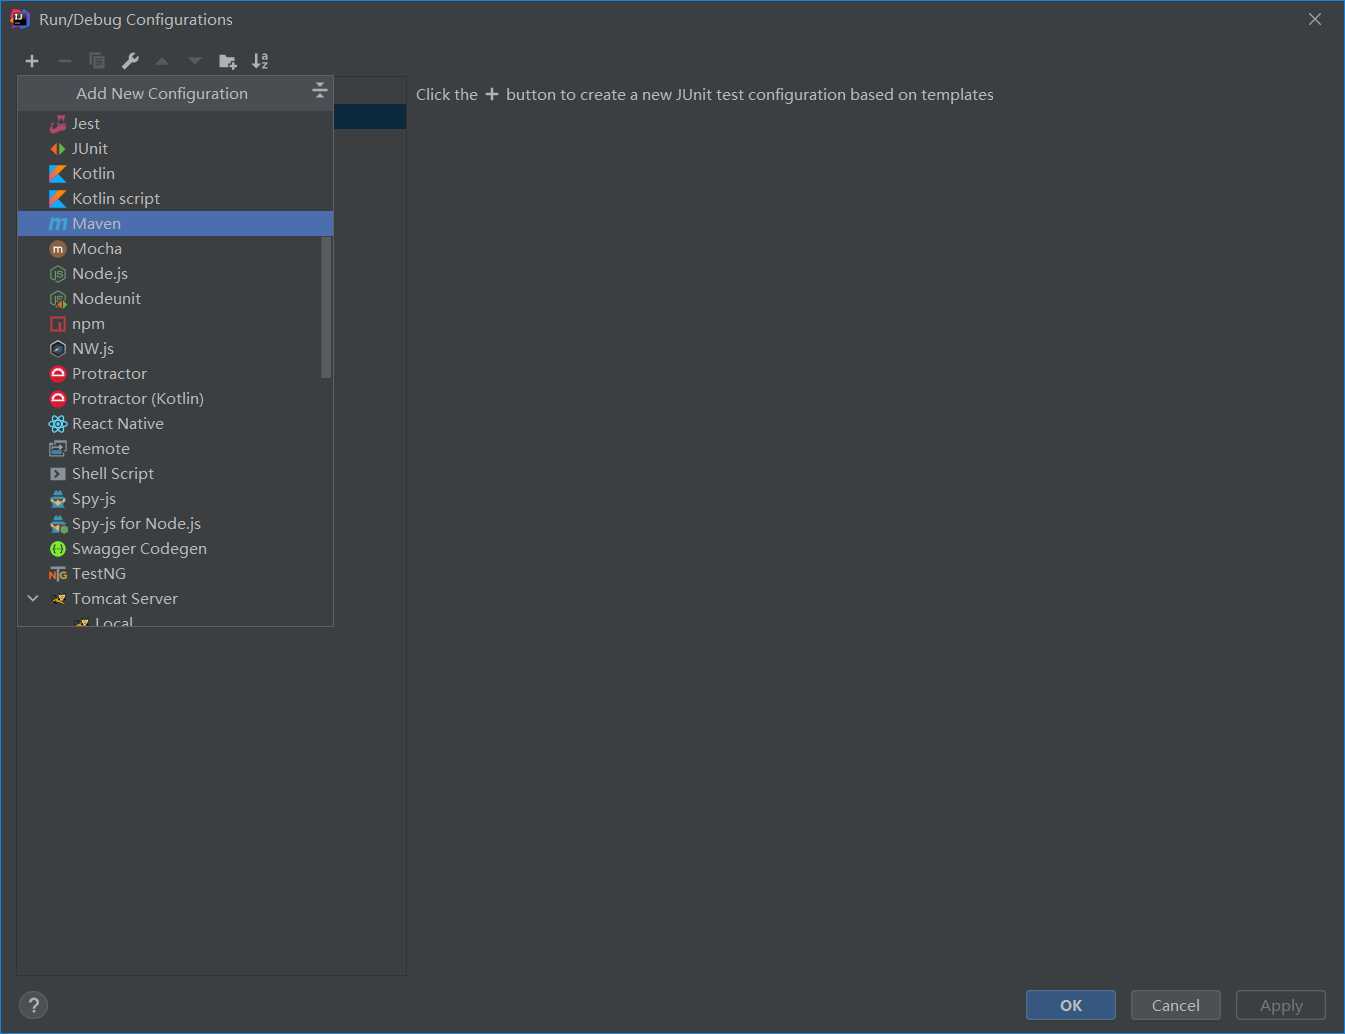Click the Add New Configuration header text
The image size is (1345, 1034).
(x=162, y=93)
